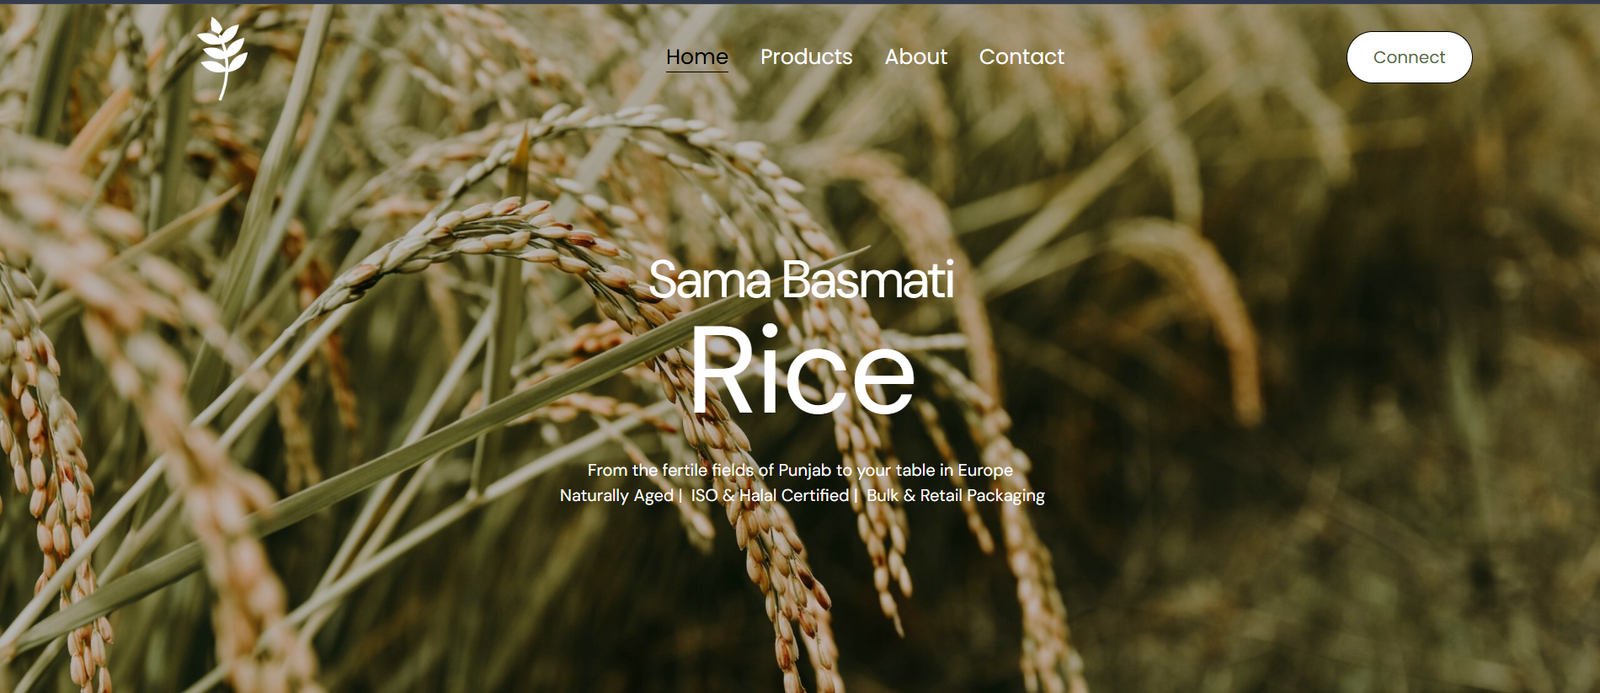
Task: Click the ISO & Halal Certified text
Action: pyautogui.click(x=770, y=495)
